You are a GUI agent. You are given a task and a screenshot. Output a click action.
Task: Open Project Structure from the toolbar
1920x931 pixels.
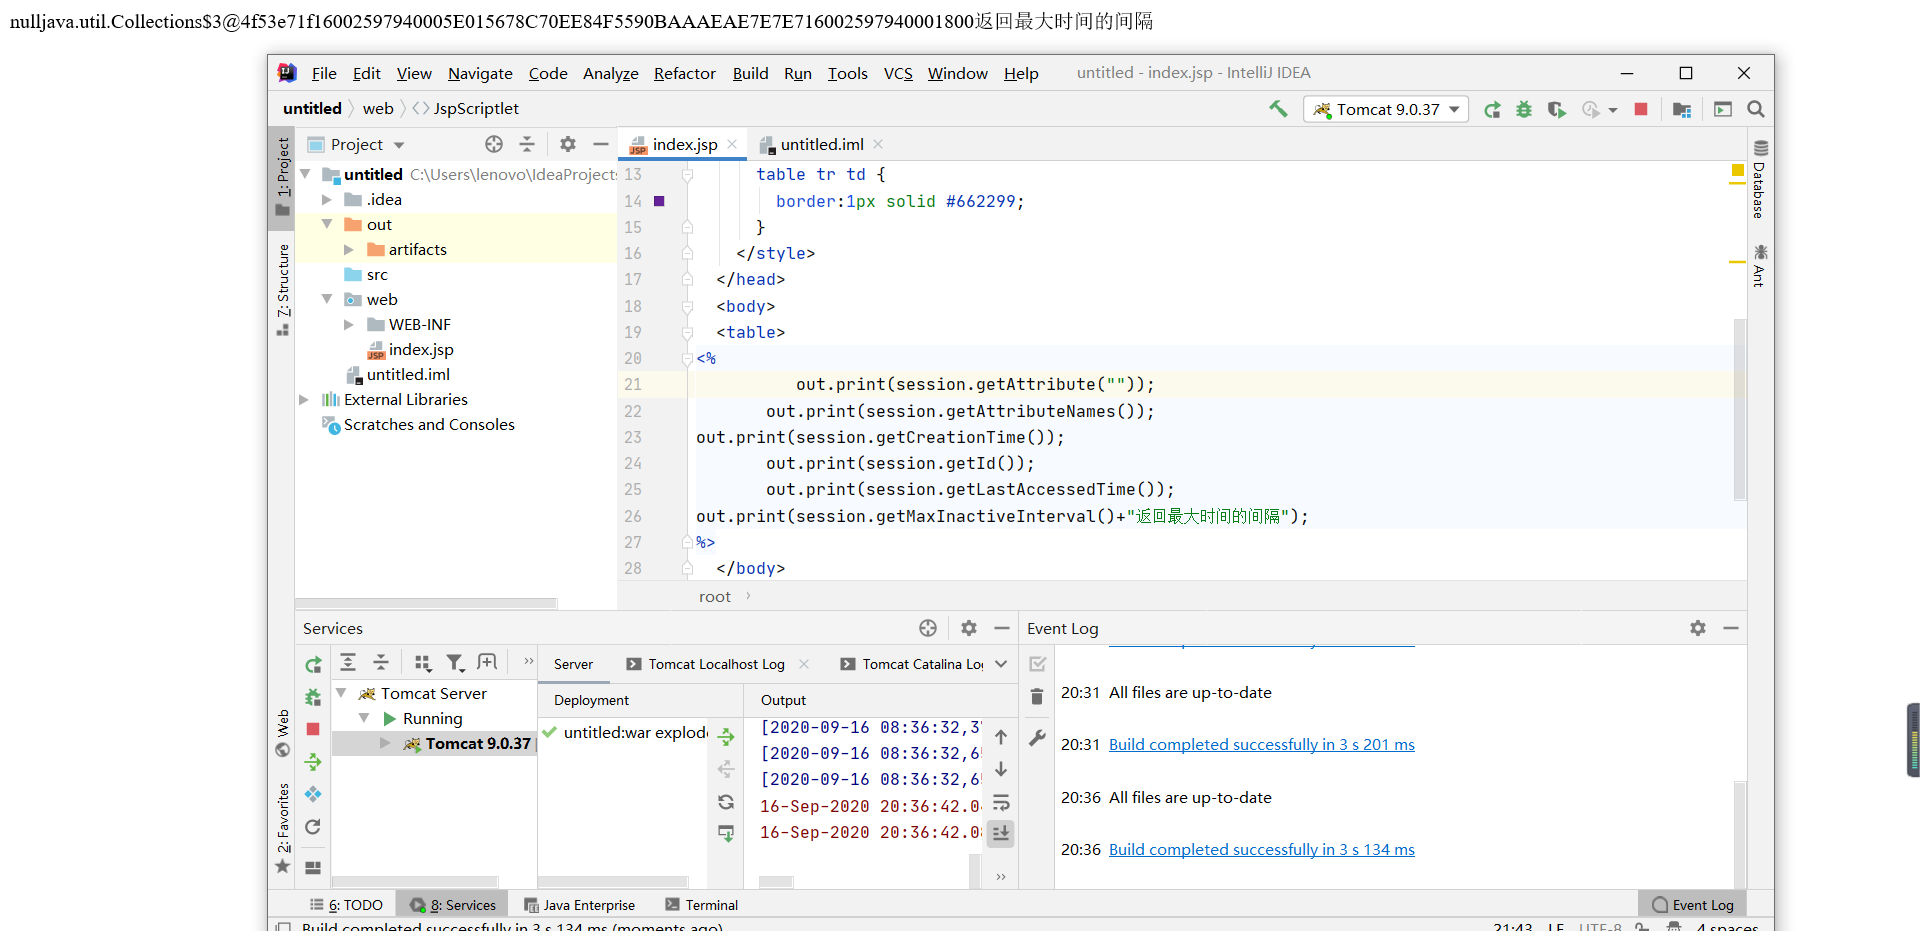tap(1682, 109)
